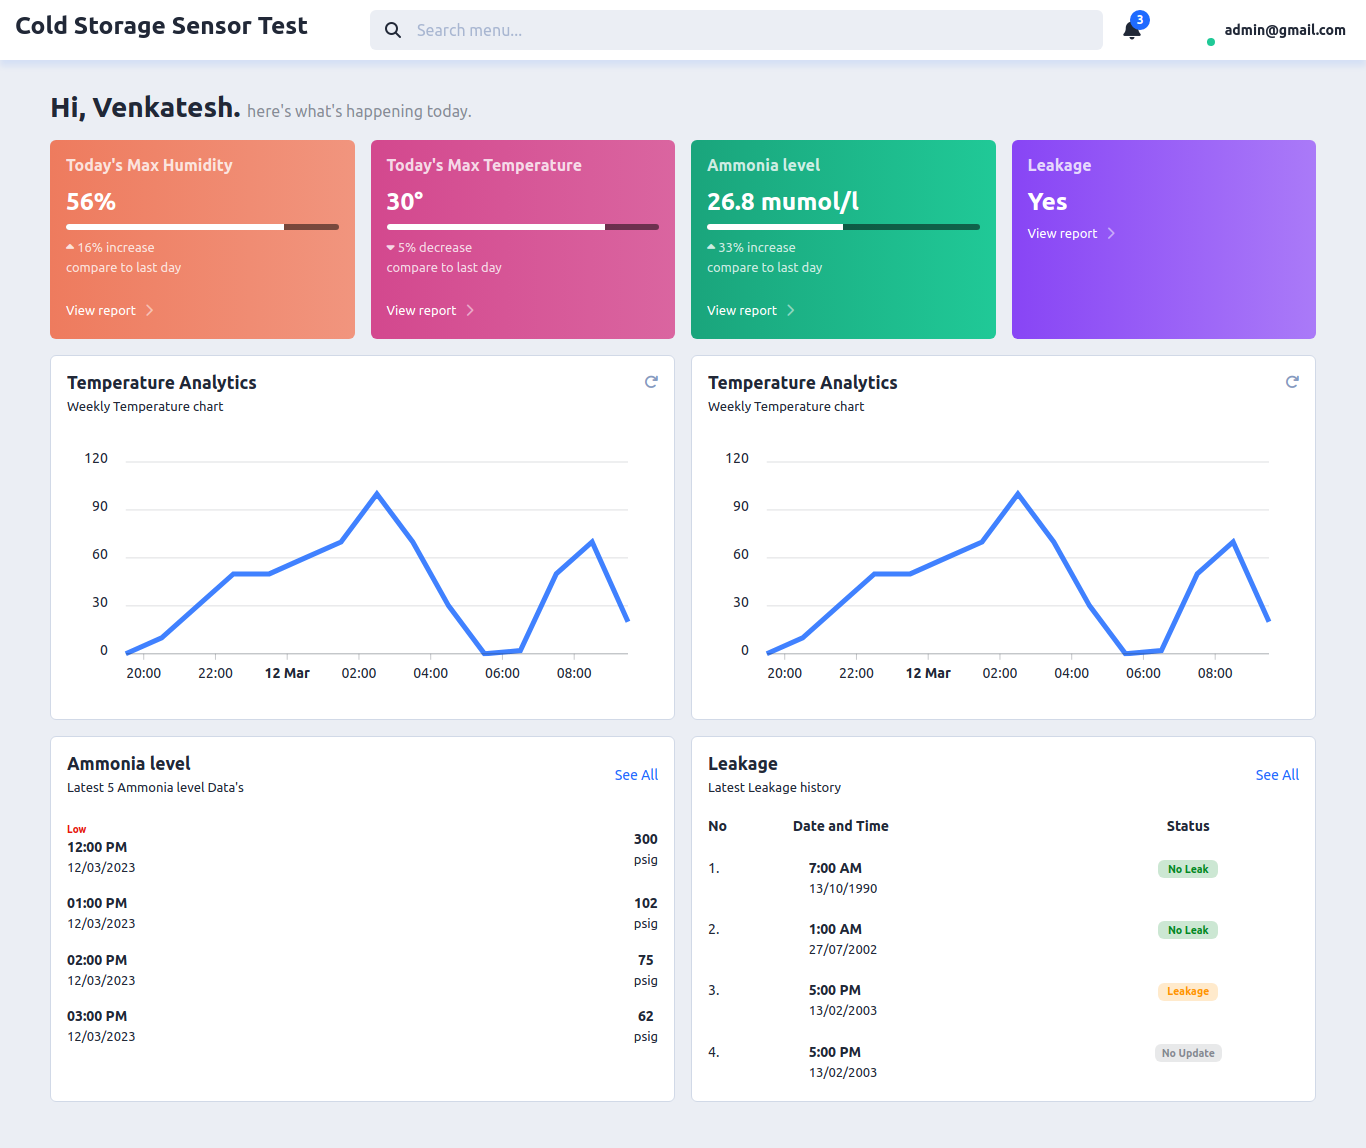The height and width of the screenshot is (1148, 1366).
Task: Click the Ammonia level progress bar
Action: (843, 227)
